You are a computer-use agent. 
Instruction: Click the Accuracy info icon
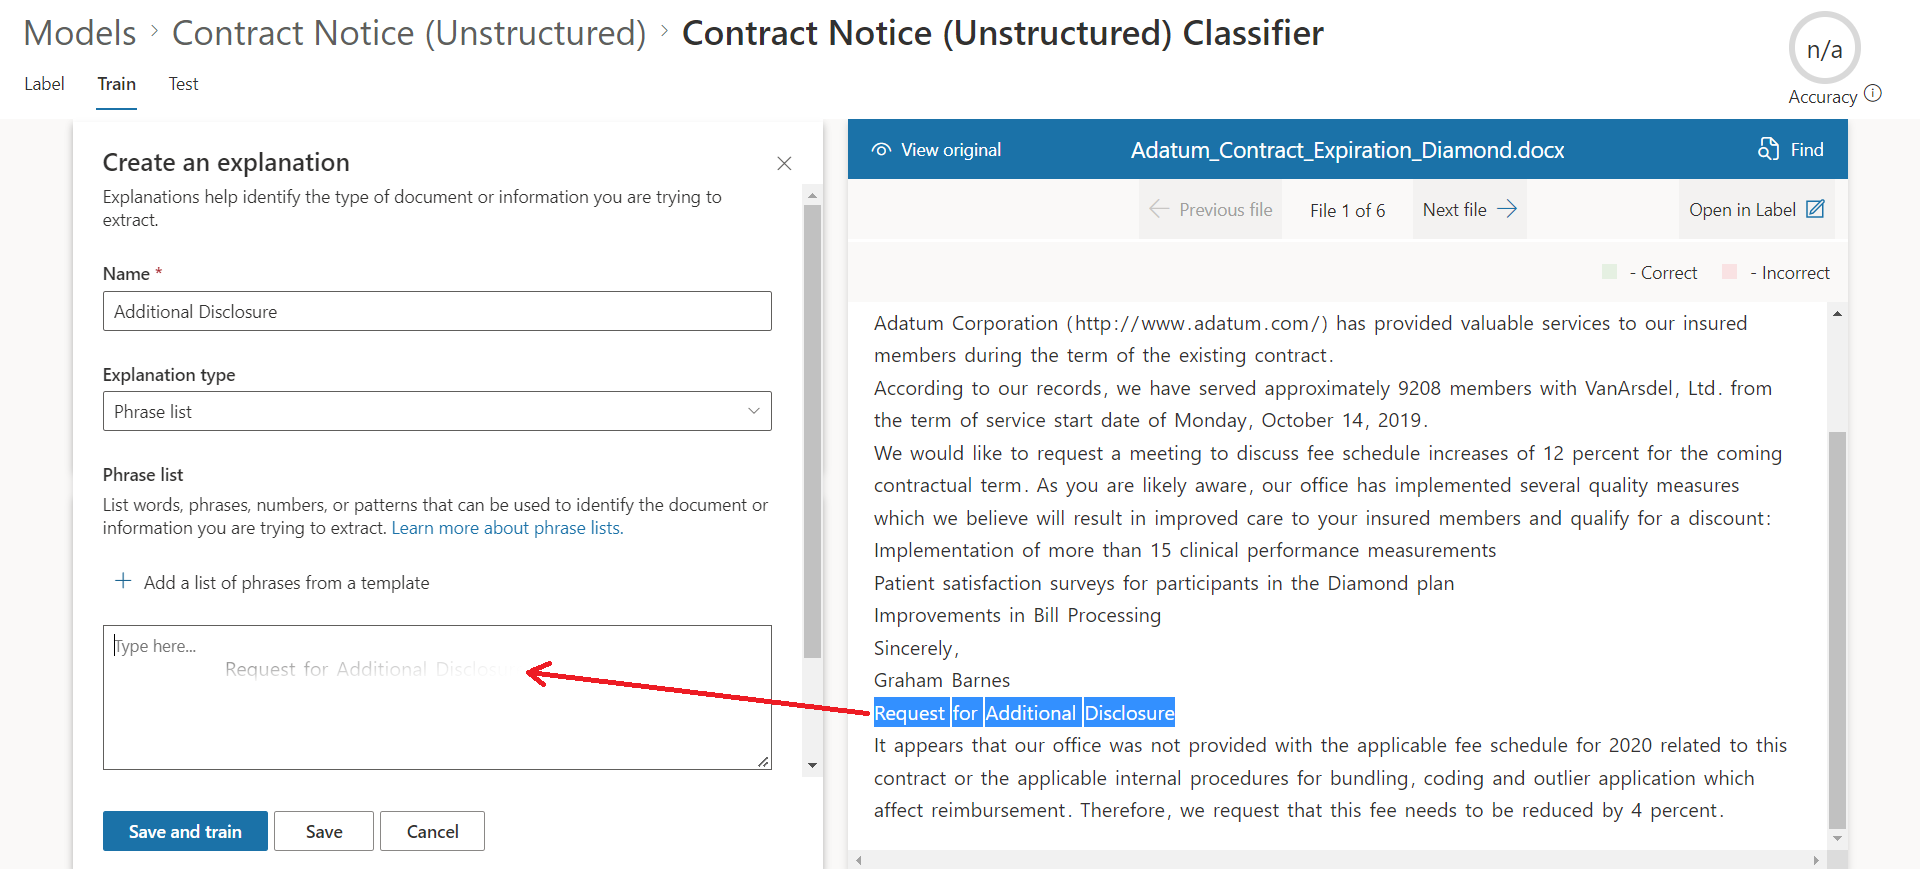click(x=1873, y=93)
